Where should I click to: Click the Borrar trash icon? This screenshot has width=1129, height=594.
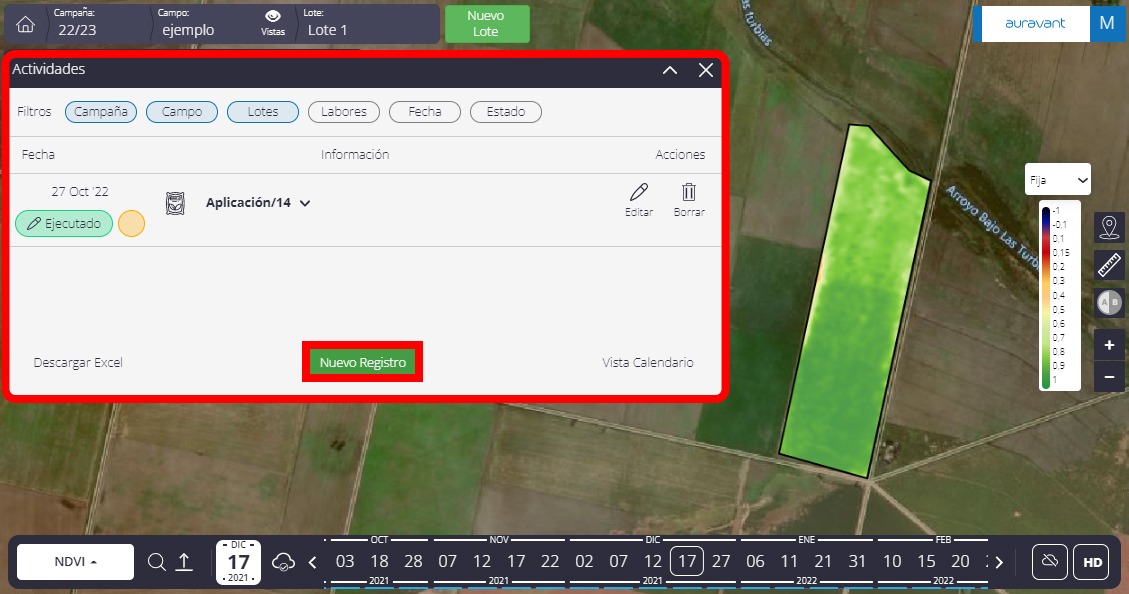[x=689, y=193]
